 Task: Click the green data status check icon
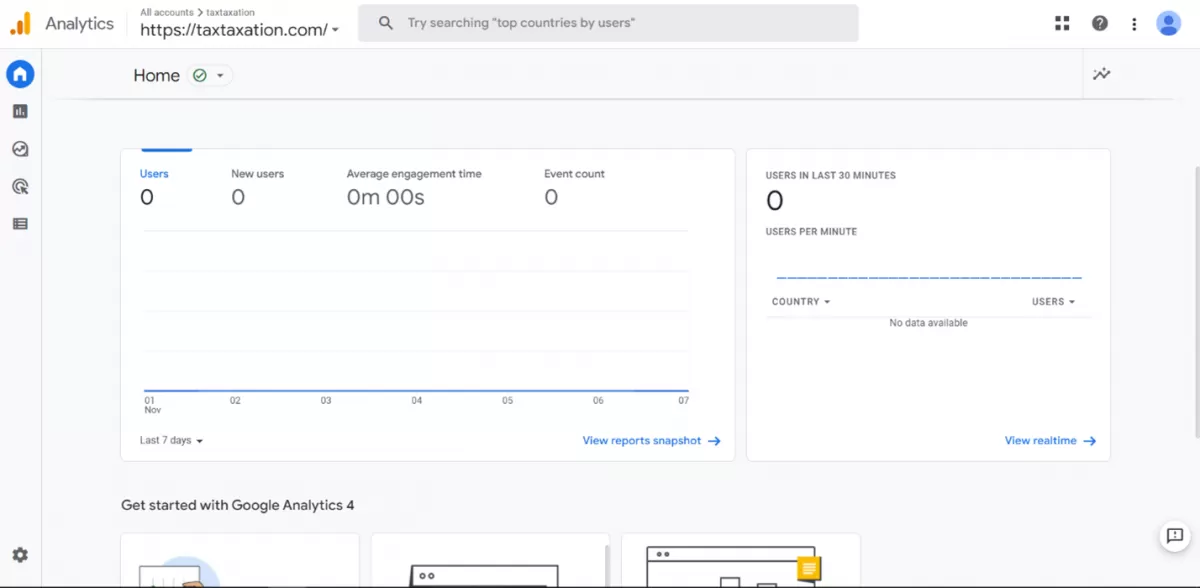200,75
